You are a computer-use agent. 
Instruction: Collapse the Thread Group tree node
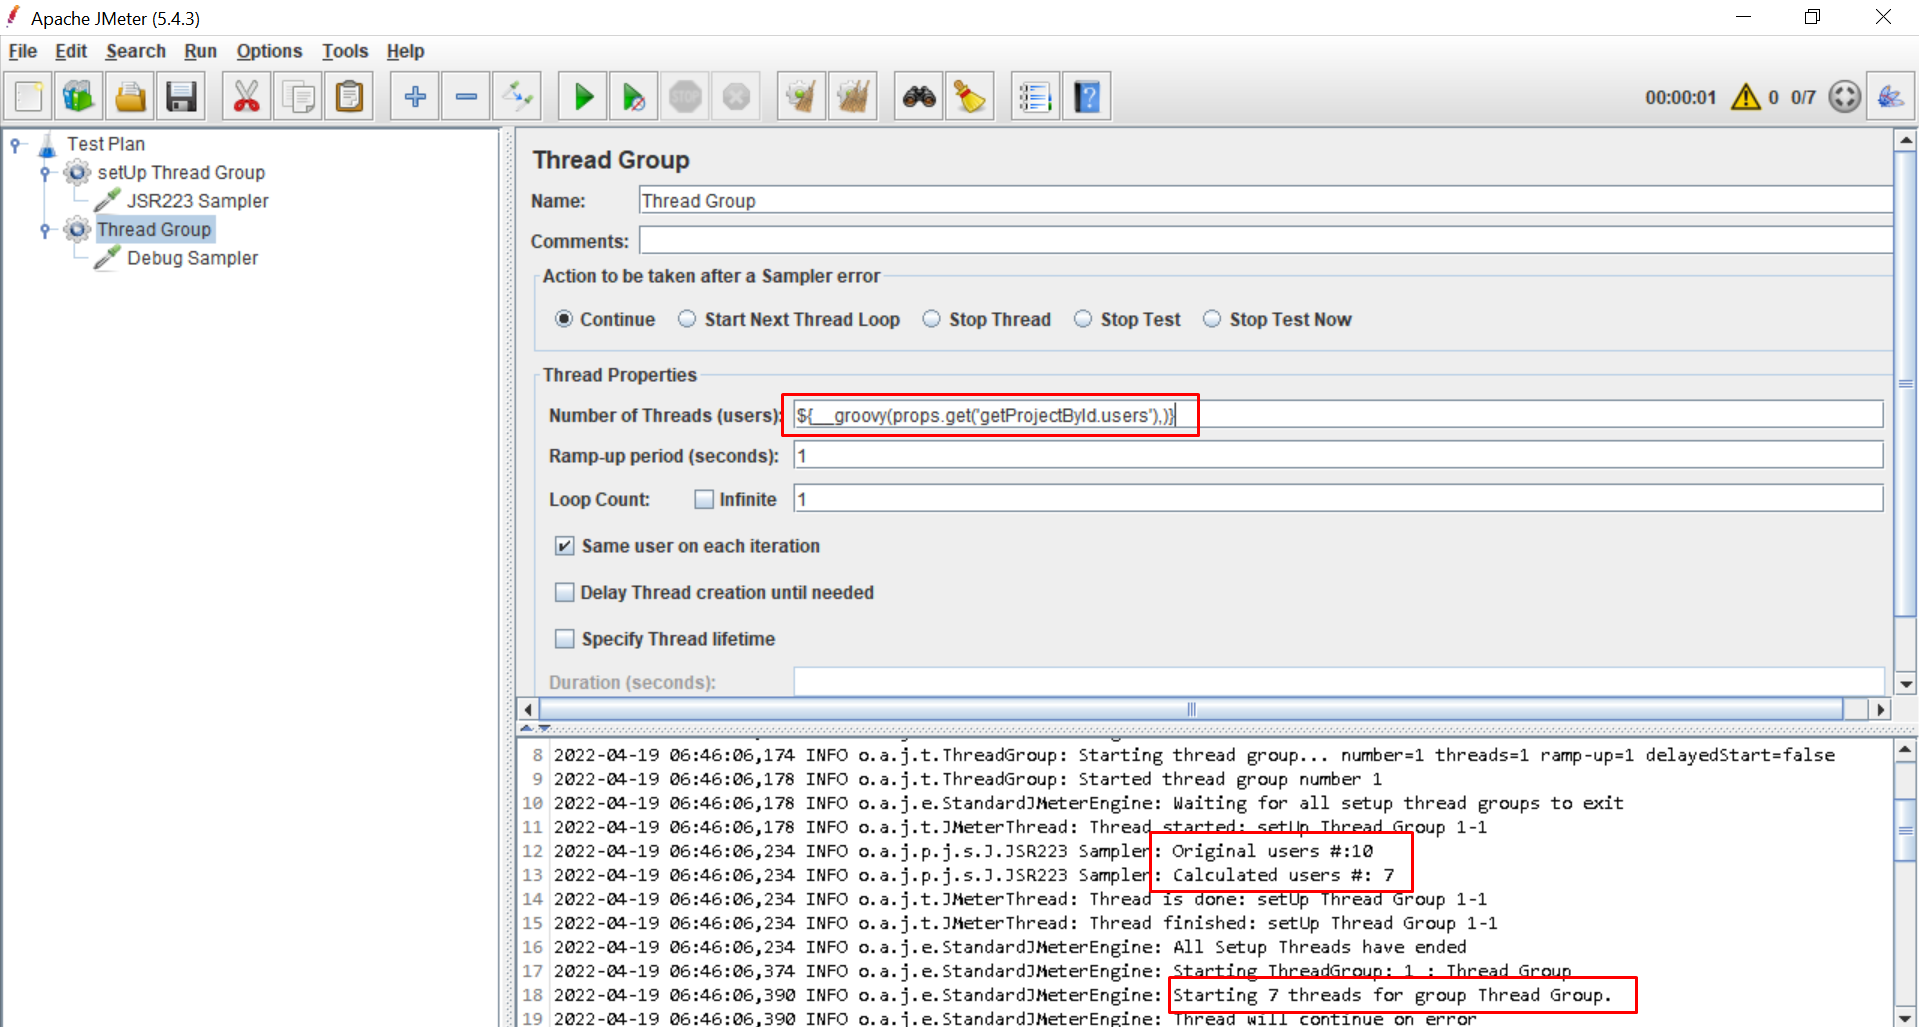pos(45,230)
